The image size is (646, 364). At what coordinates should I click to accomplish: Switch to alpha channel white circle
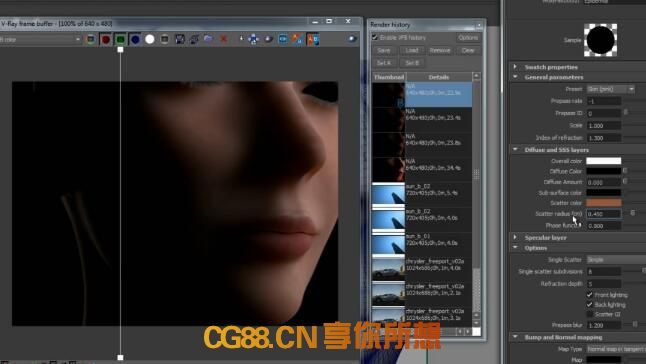pyautogui.click(x=150, y=39)
